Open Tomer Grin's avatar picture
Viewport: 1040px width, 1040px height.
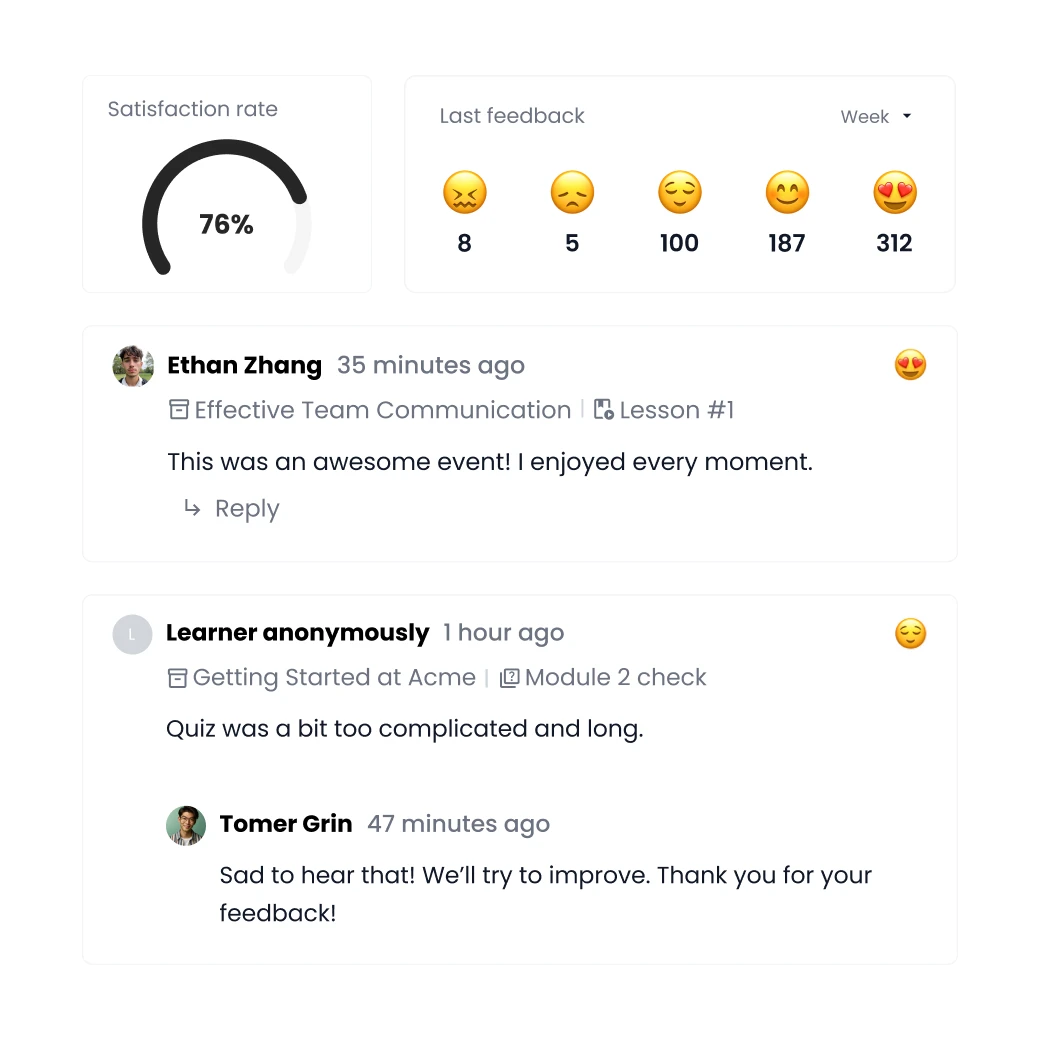[186, 825]
